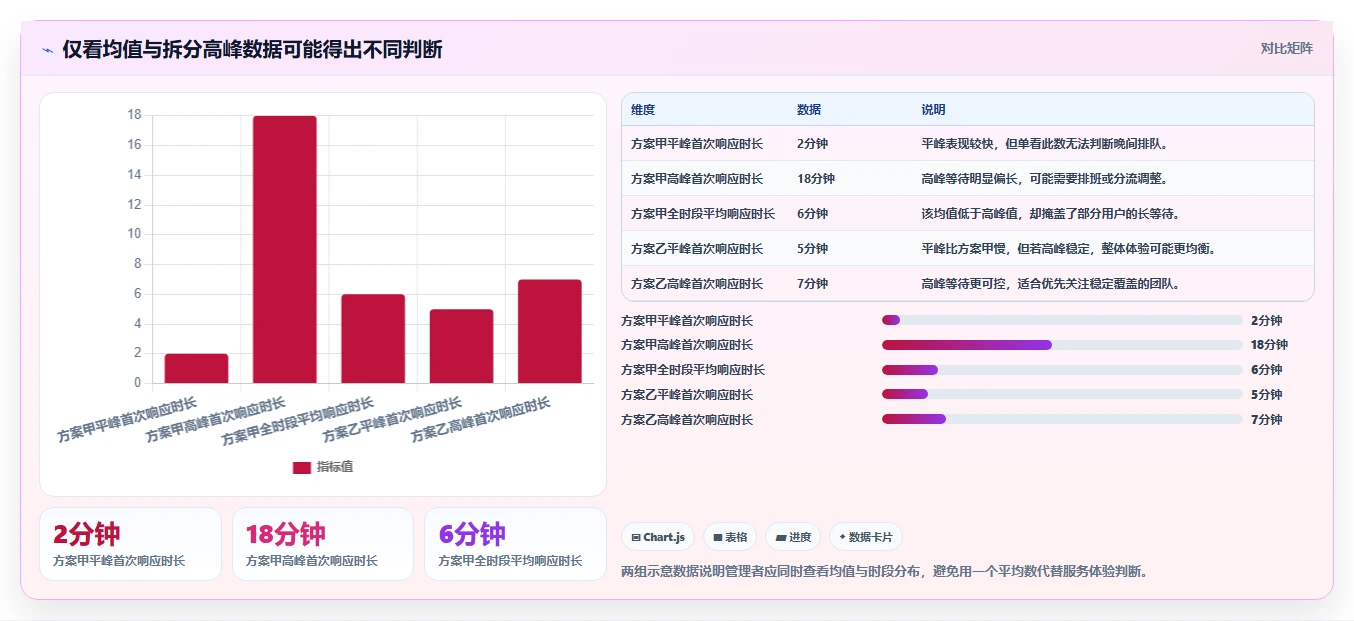
Task: Click the tallest bar 方案甲高峰首次响应时长
Action: (284, 249)
